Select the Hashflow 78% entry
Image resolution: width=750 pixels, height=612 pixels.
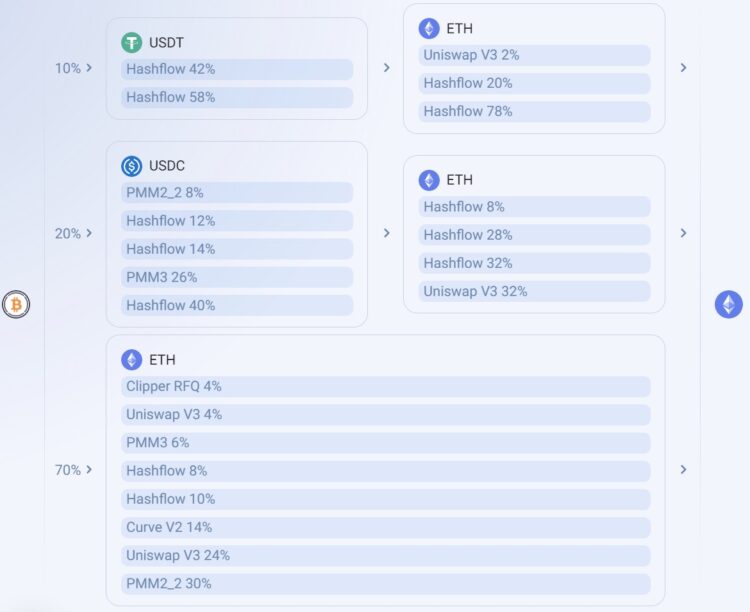(534, 112)
